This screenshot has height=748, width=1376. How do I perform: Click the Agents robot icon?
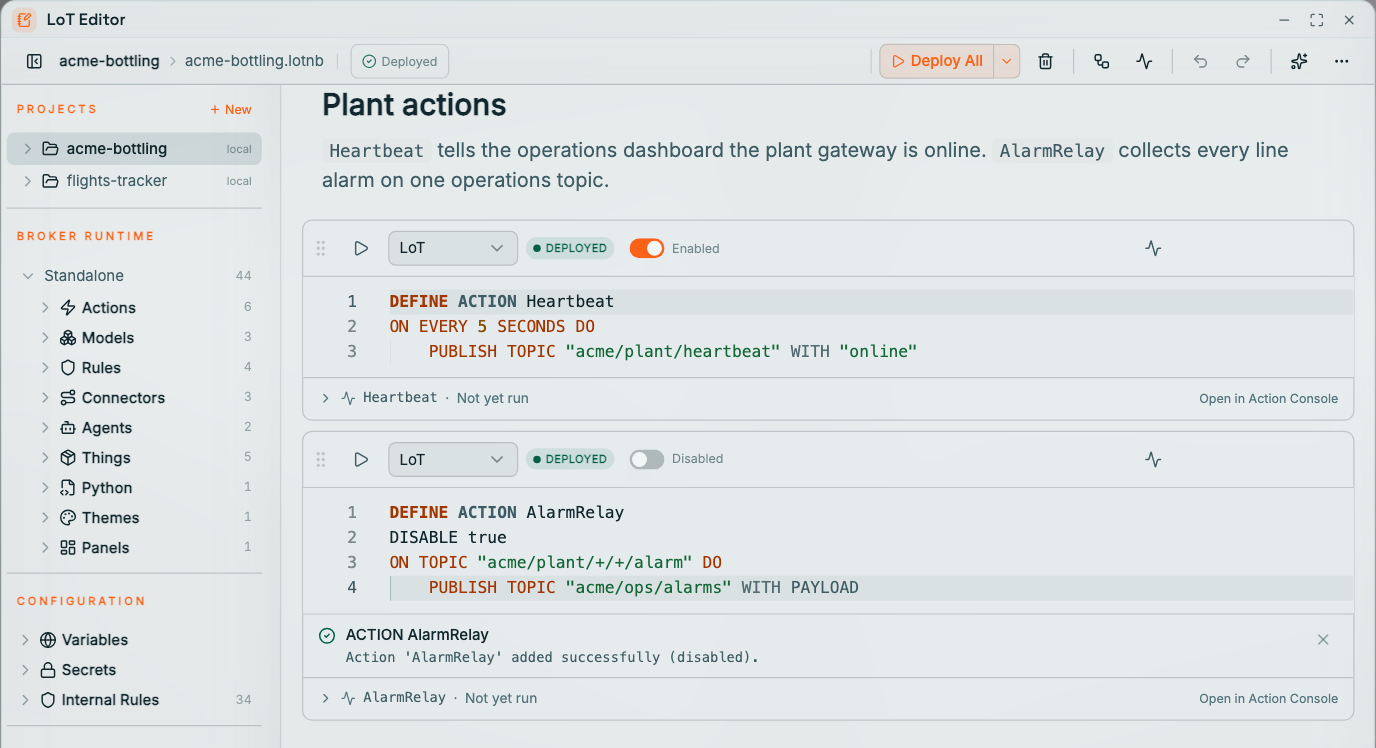(x=68, y=428)
